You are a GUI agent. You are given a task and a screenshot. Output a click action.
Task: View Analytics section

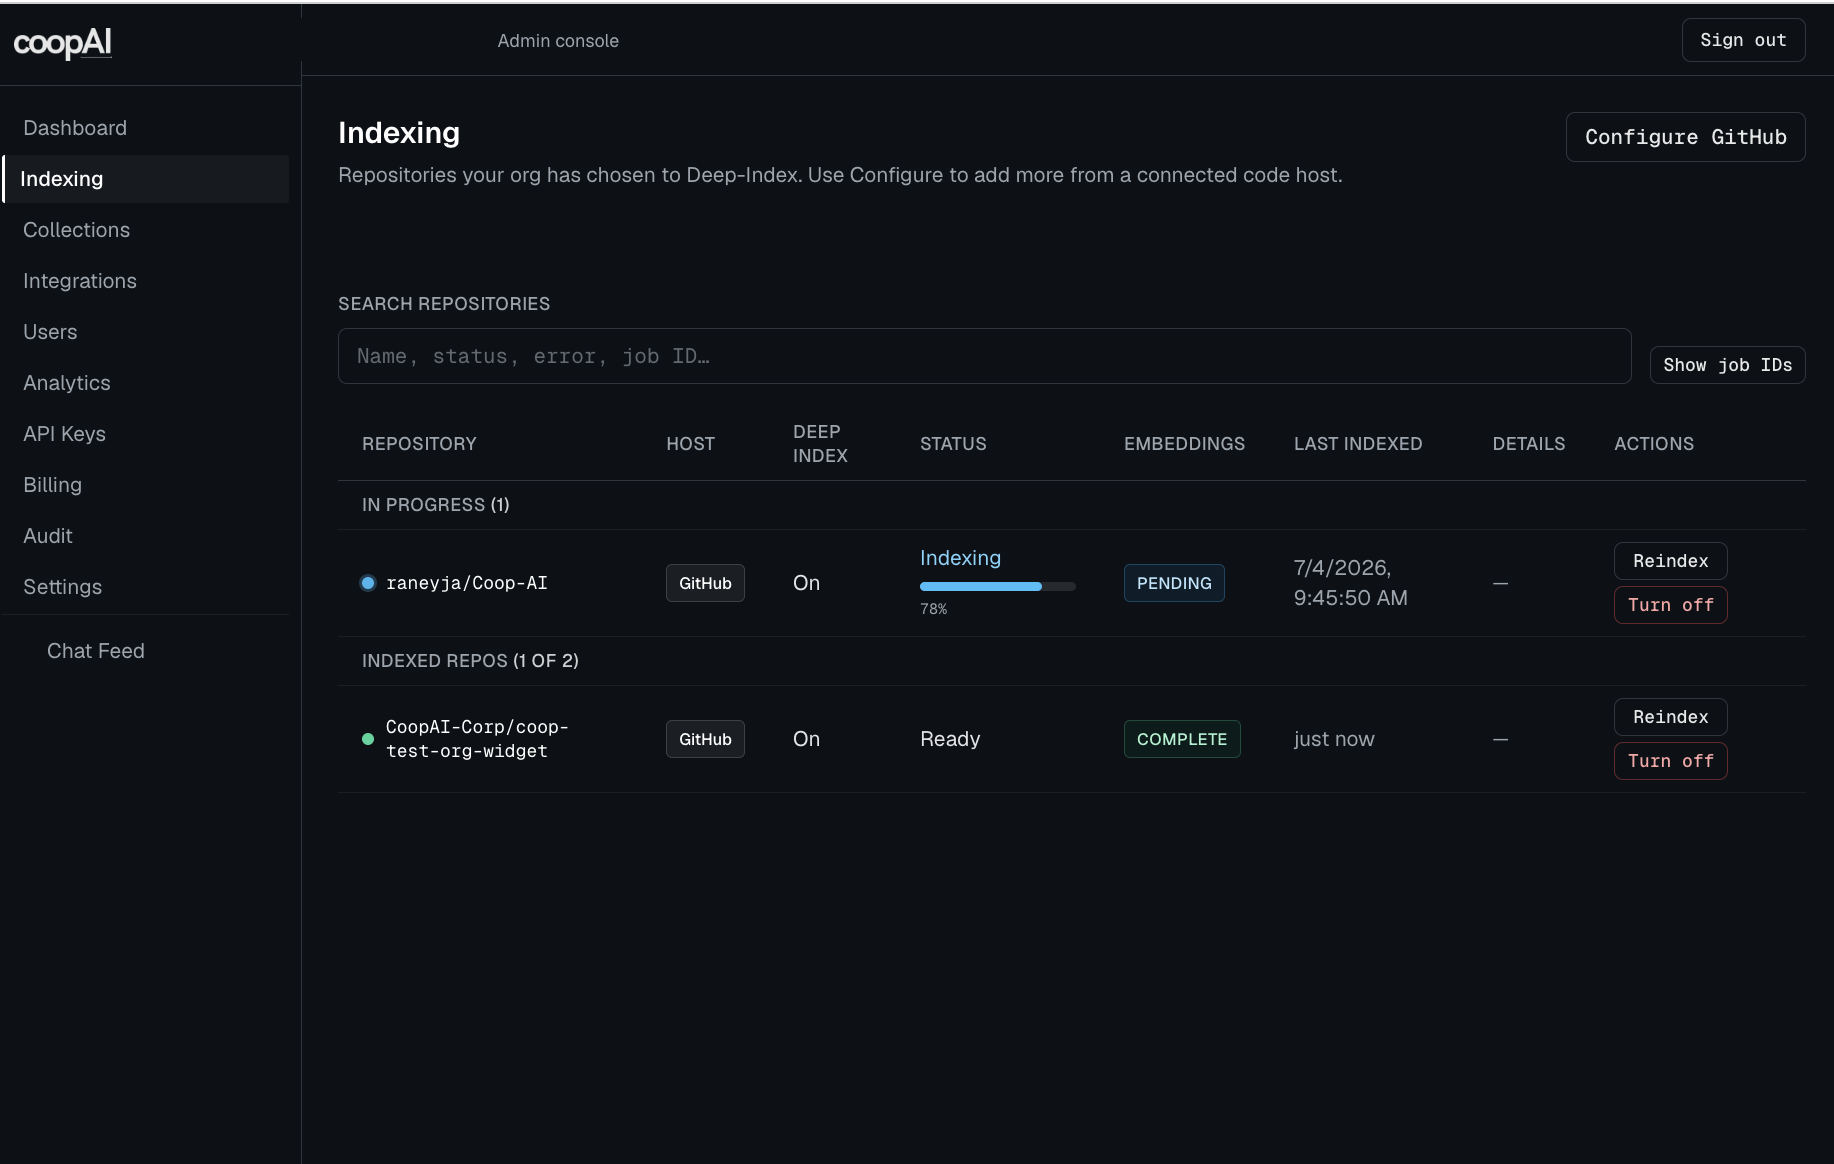coord(67,383)
